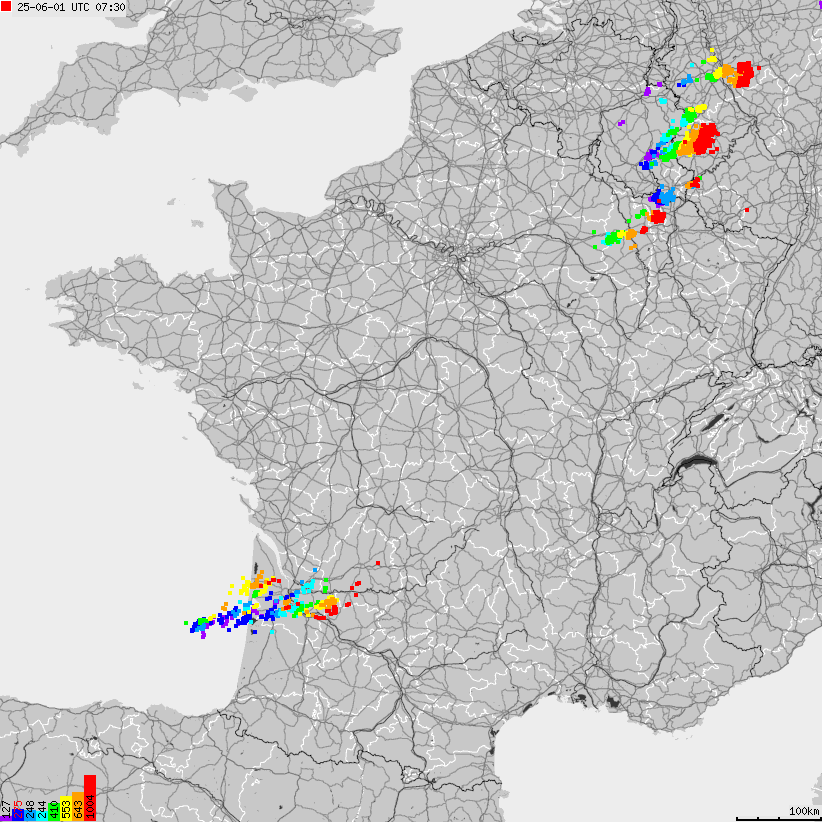Click the '100km' scale label
The height and width of the screenshot is (822, 822).
[x=804, y=811]
